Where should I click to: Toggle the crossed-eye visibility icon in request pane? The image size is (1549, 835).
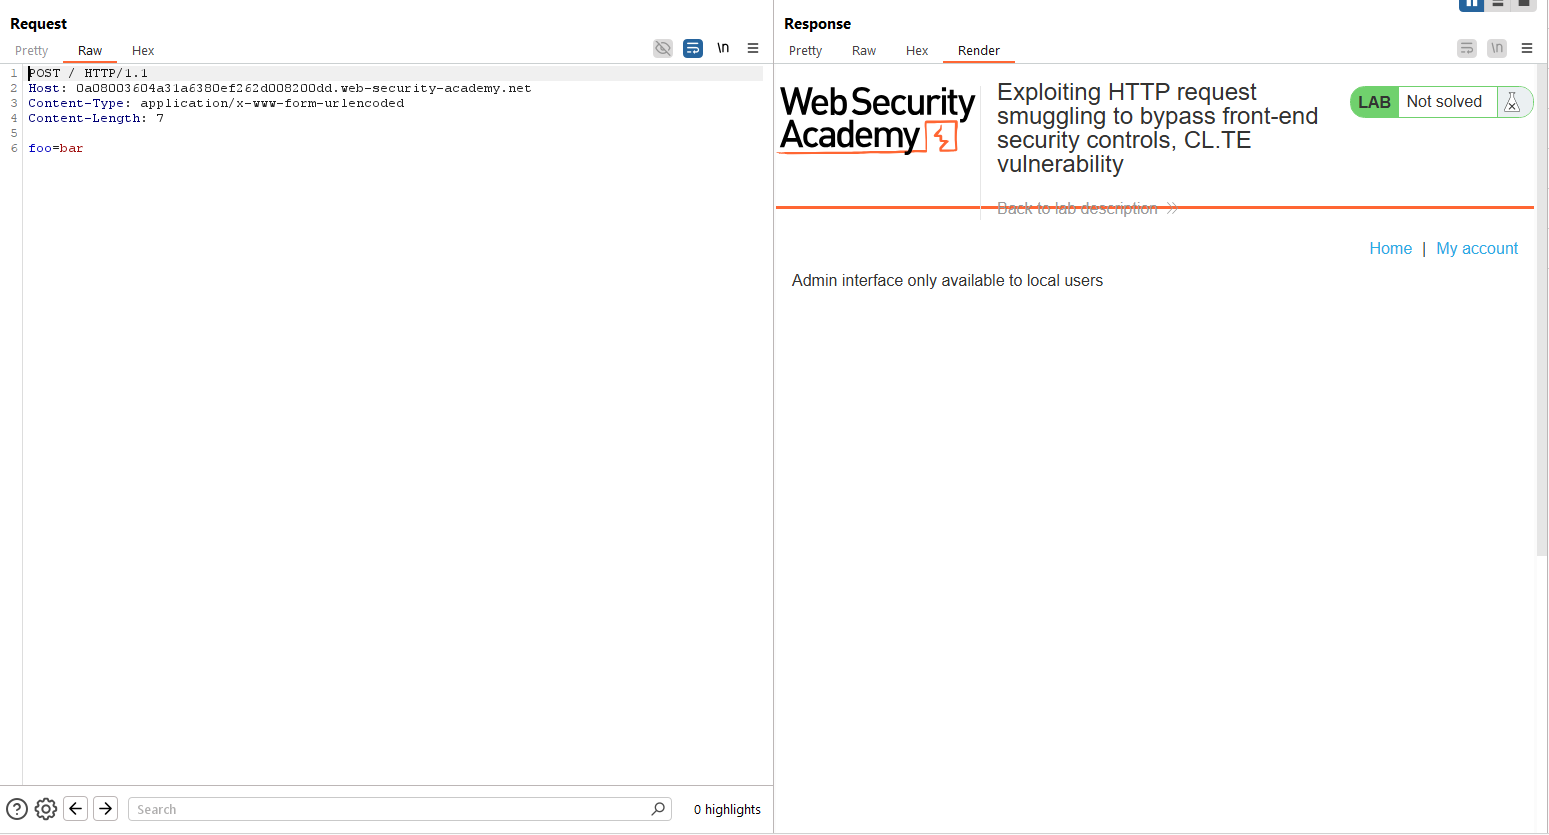(x=663, y=48)
